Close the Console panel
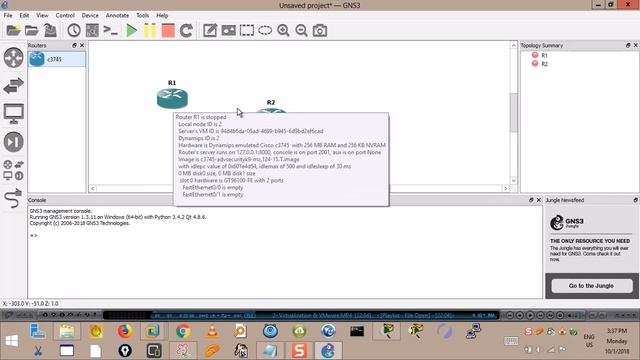This screenshot has width=640, height=360. pyautogui.click(x=539, y=200)
